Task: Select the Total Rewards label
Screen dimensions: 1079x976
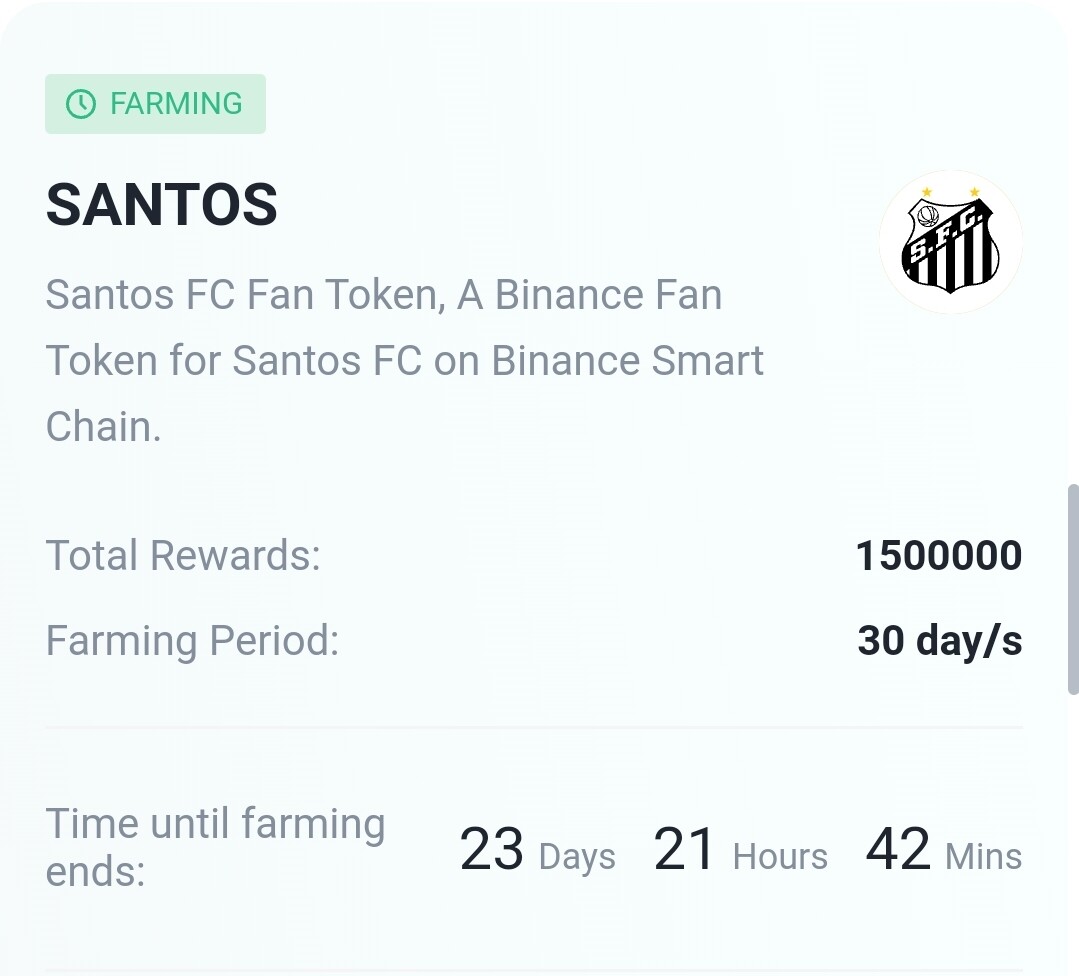Action: [183, 555]
